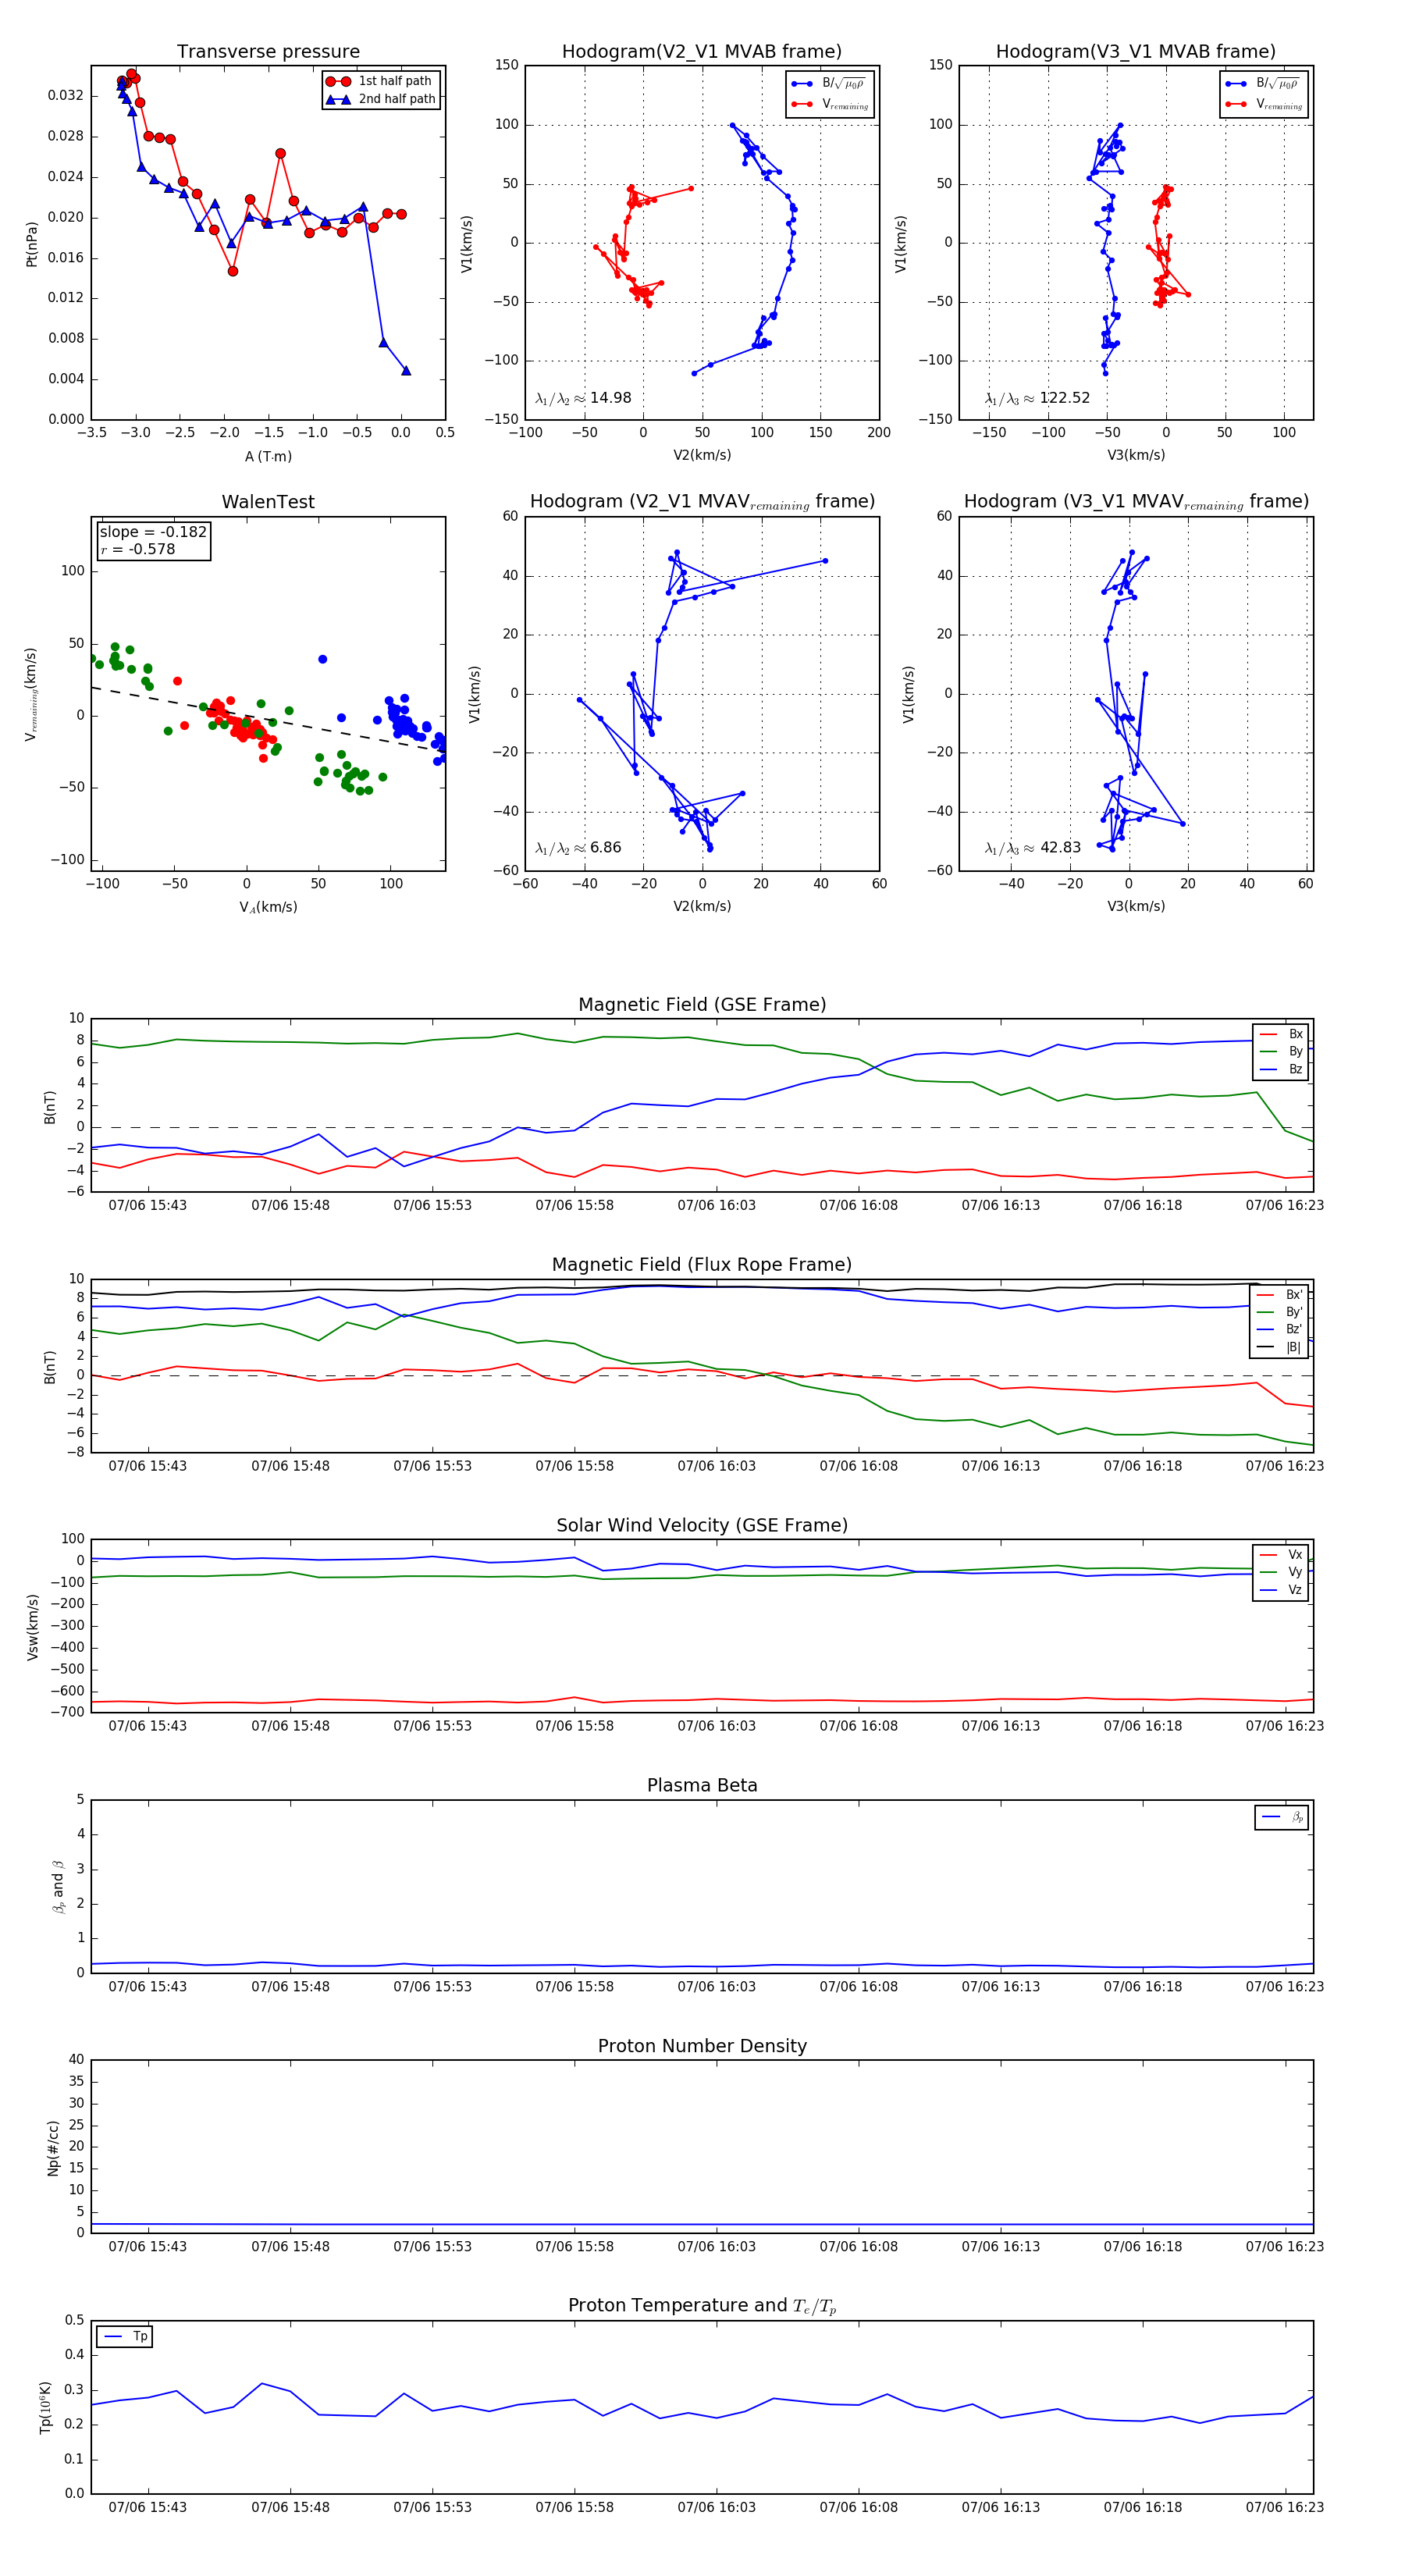Image resolution: width=1405 pixels, height=2576 pixels.
Task: Click the 'Bx' legend entry in GSE plot
Action: [x=1281, y=1034]
